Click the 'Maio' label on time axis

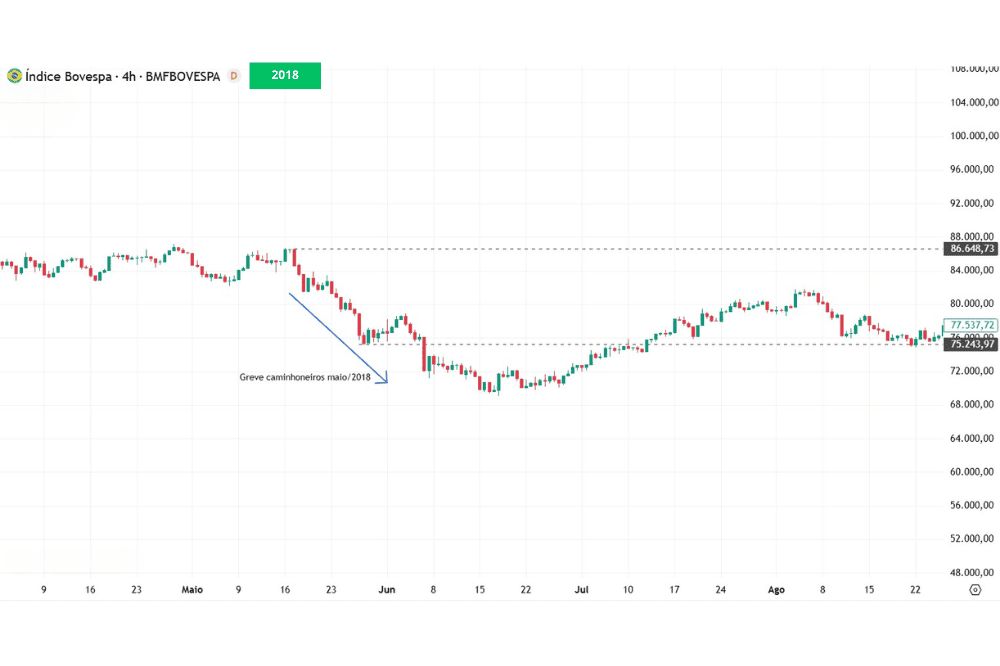click(192, 590)
